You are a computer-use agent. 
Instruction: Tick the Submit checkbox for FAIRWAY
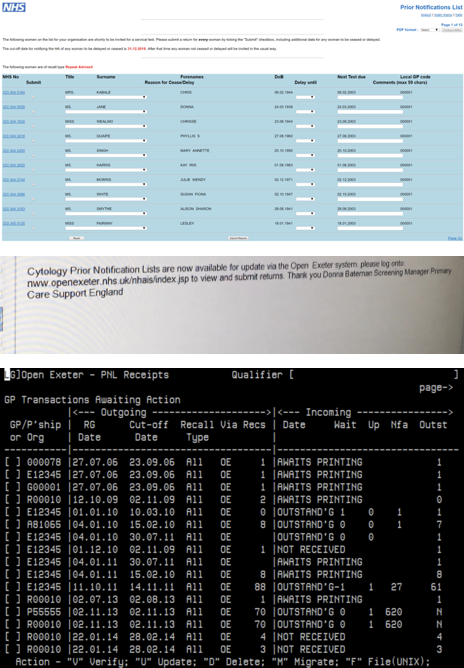click(33, 228)
